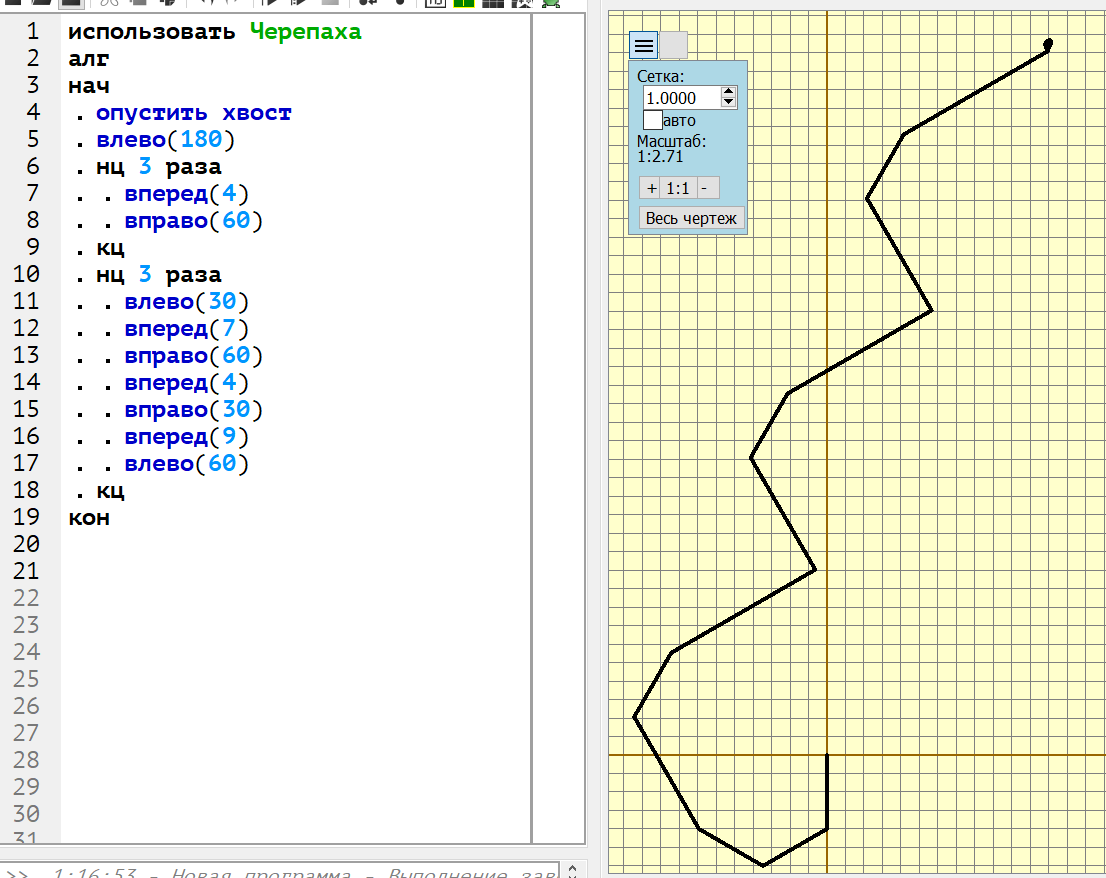Screen dimensions: 1106x878
Task: Click the second 'нц 3 раза' on line 10
Action: pos(159,274)
